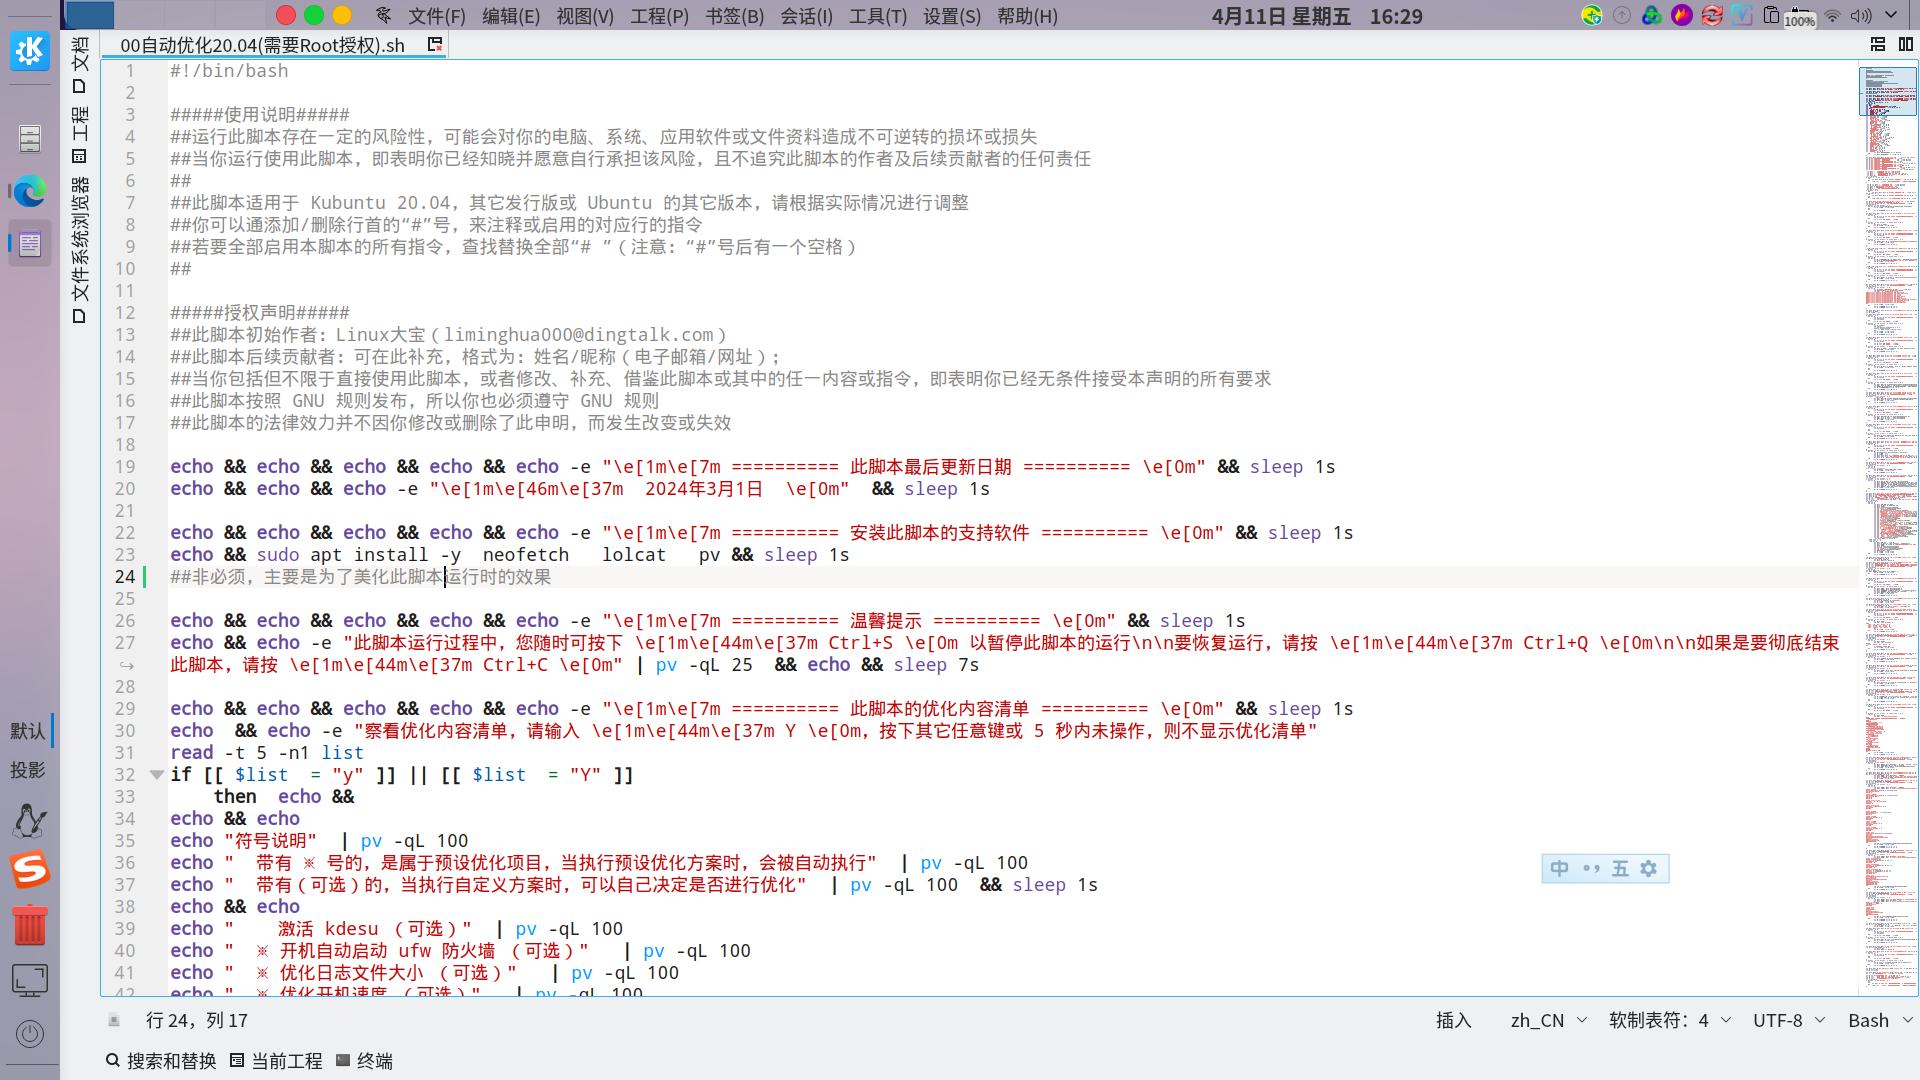Open the UTF-8 encoding dropdown
Image resolution: width=1920 pixels, height=1080 pixels.
click(1788, 1020)
